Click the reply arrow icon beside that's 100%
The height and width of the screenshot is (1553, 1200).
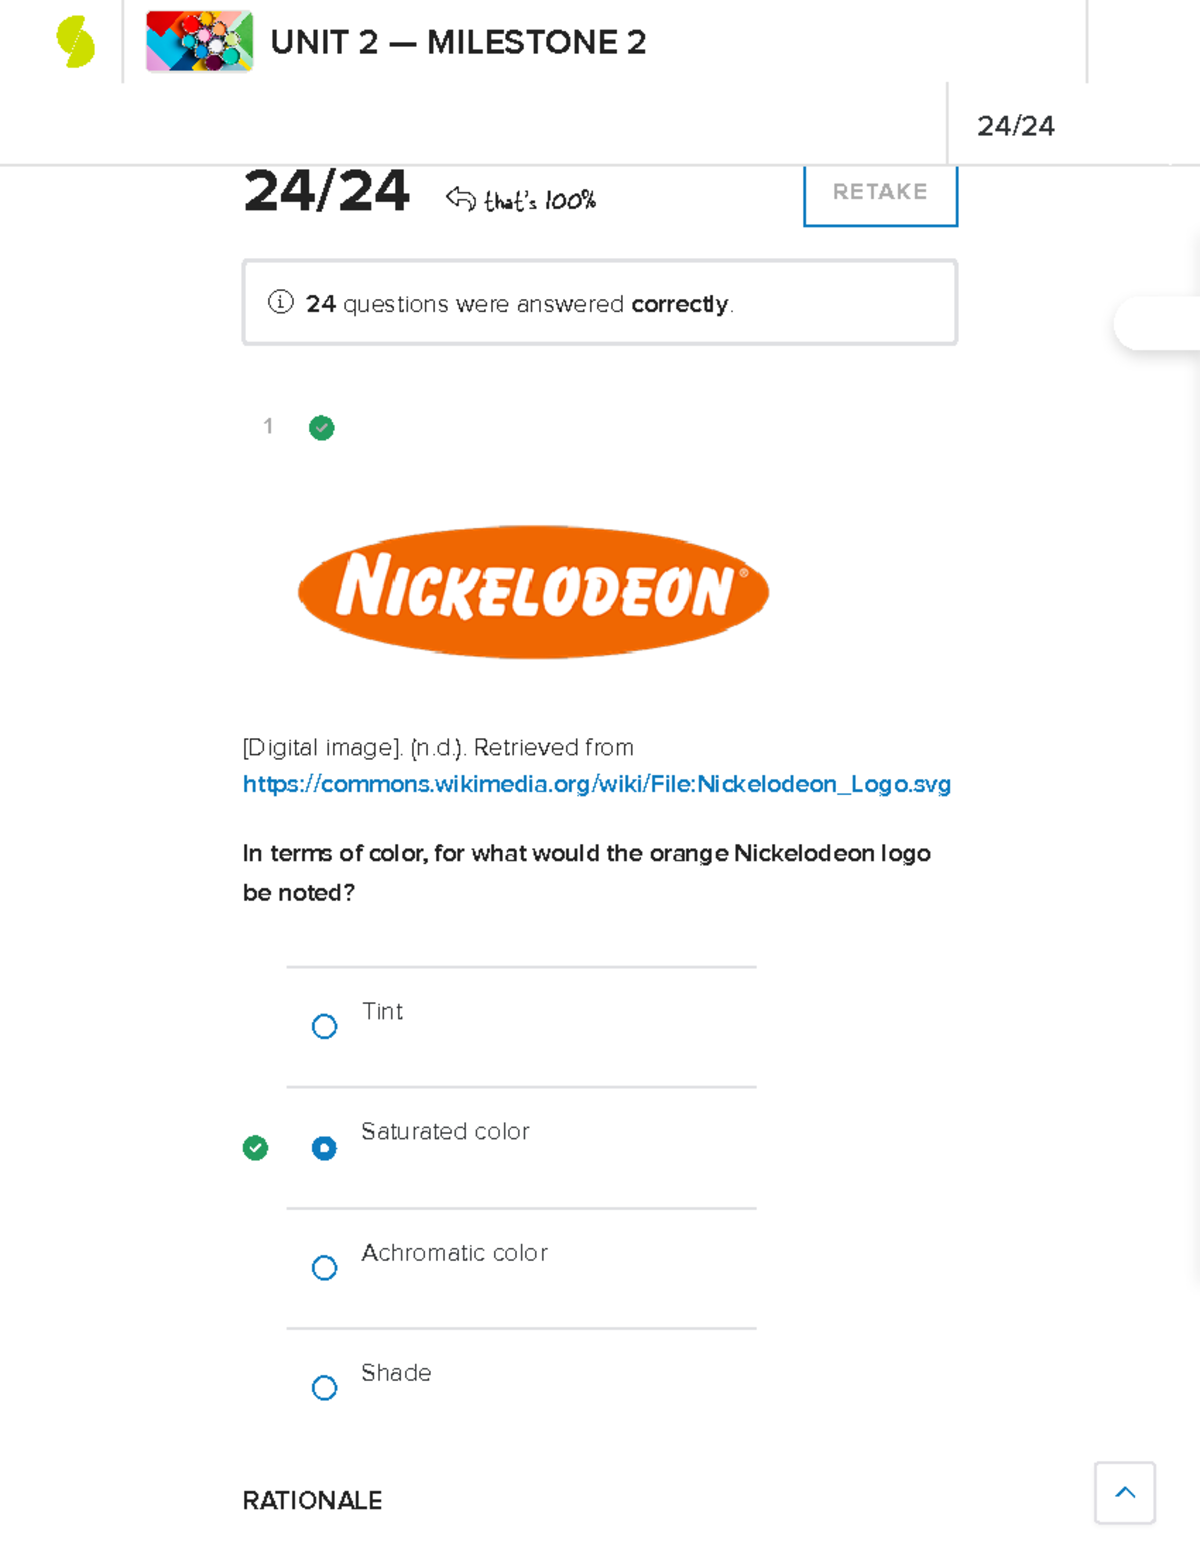click(460, 198)
